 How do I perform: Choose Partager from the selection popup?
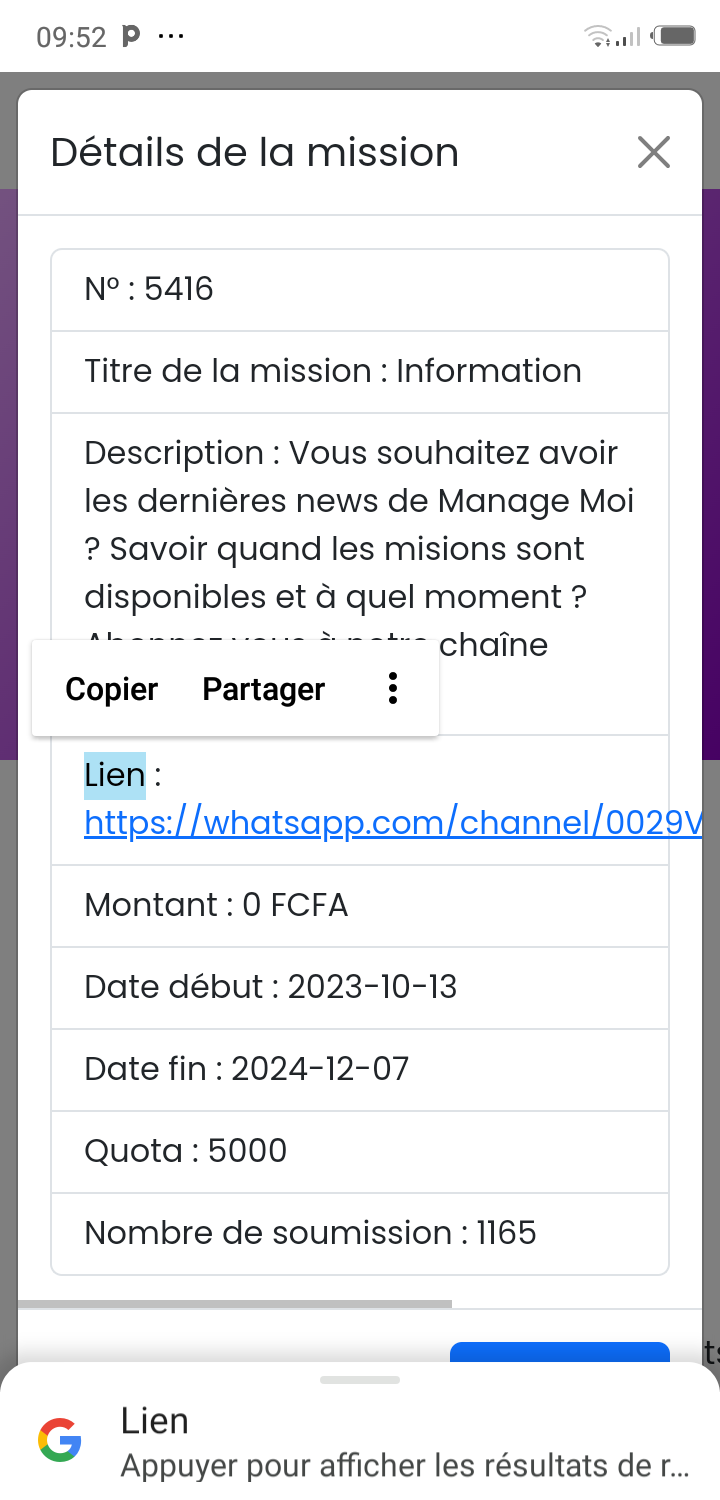[x=263, y=689]
